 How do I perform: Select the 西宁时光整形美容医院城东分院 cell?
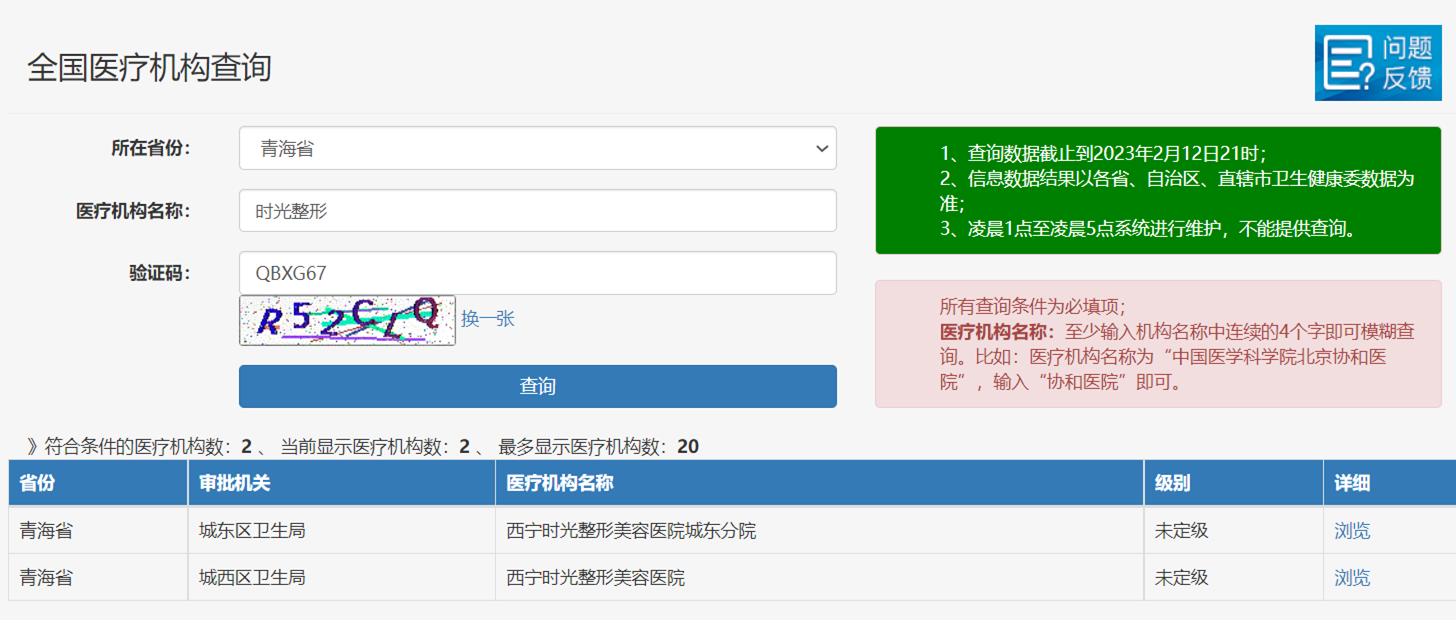[x=819, y=531]
